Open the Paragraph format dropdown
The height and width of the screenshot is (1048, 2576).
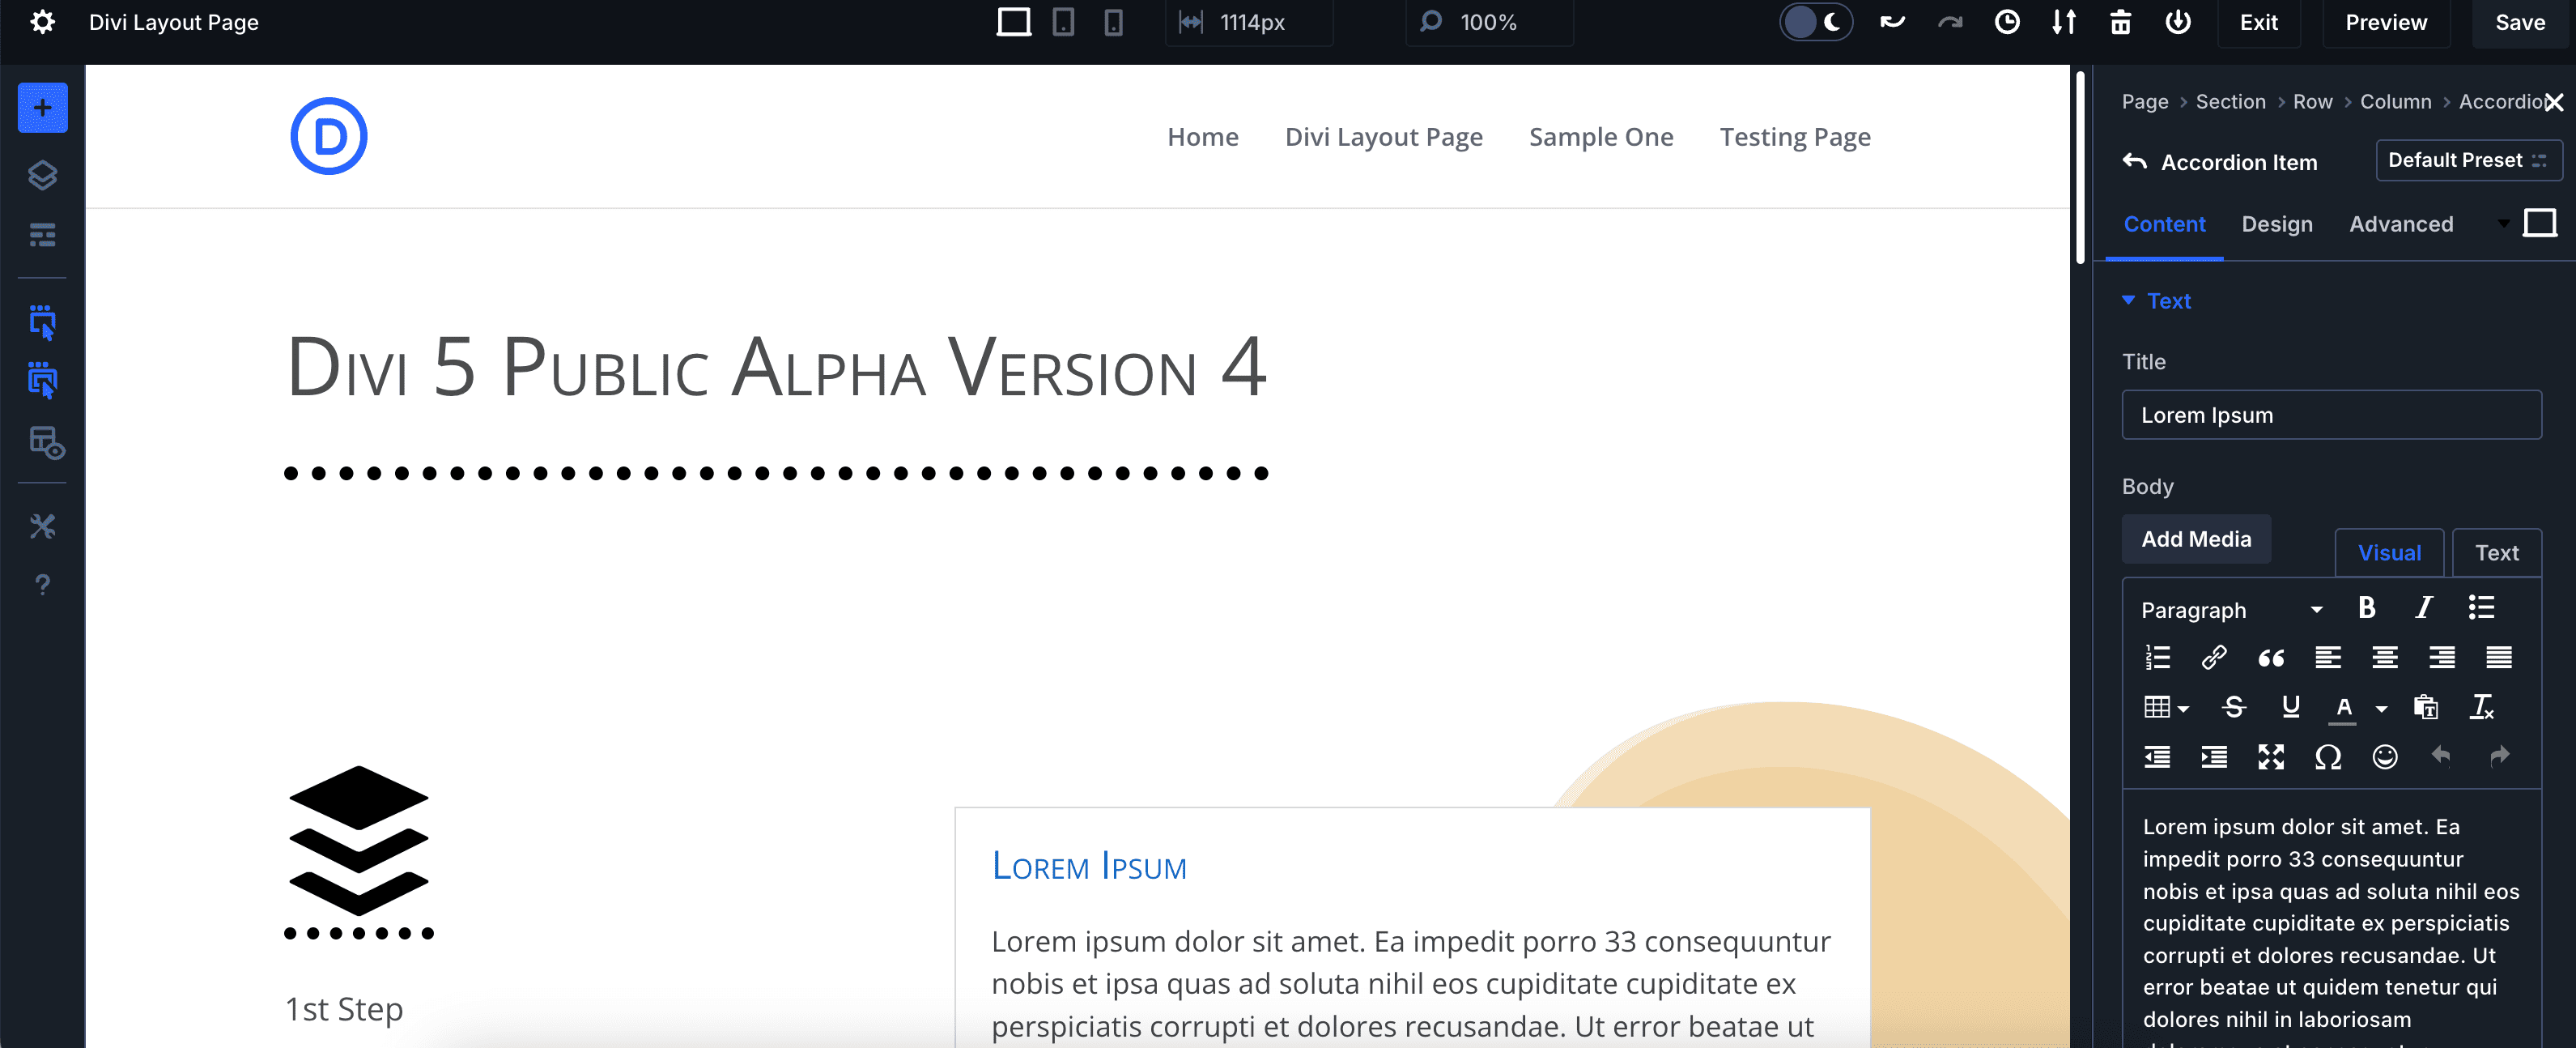2230,610
